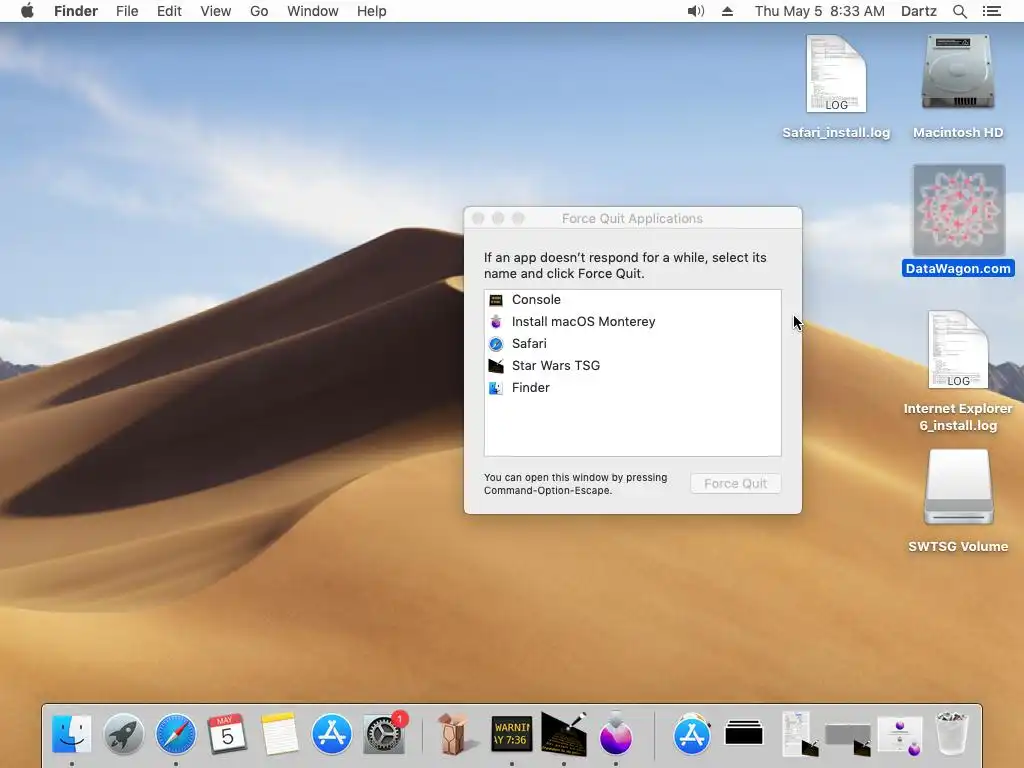Image resolution: width=1024 pixels, height=768 pixels.
Task: Select Safari in Force Quit list
Action: pyautogui.click(x=632, y=344)
